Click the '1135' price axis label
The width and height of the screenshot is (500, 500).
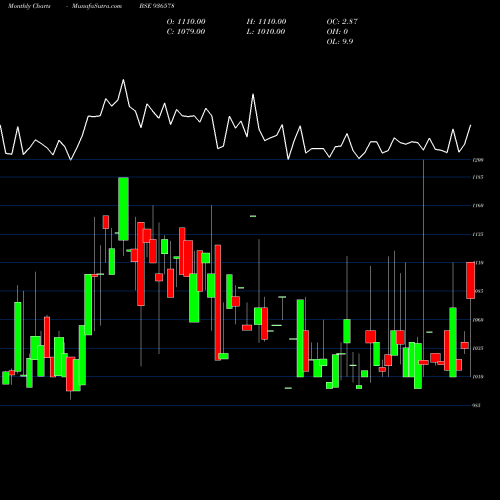pos(478,234)
